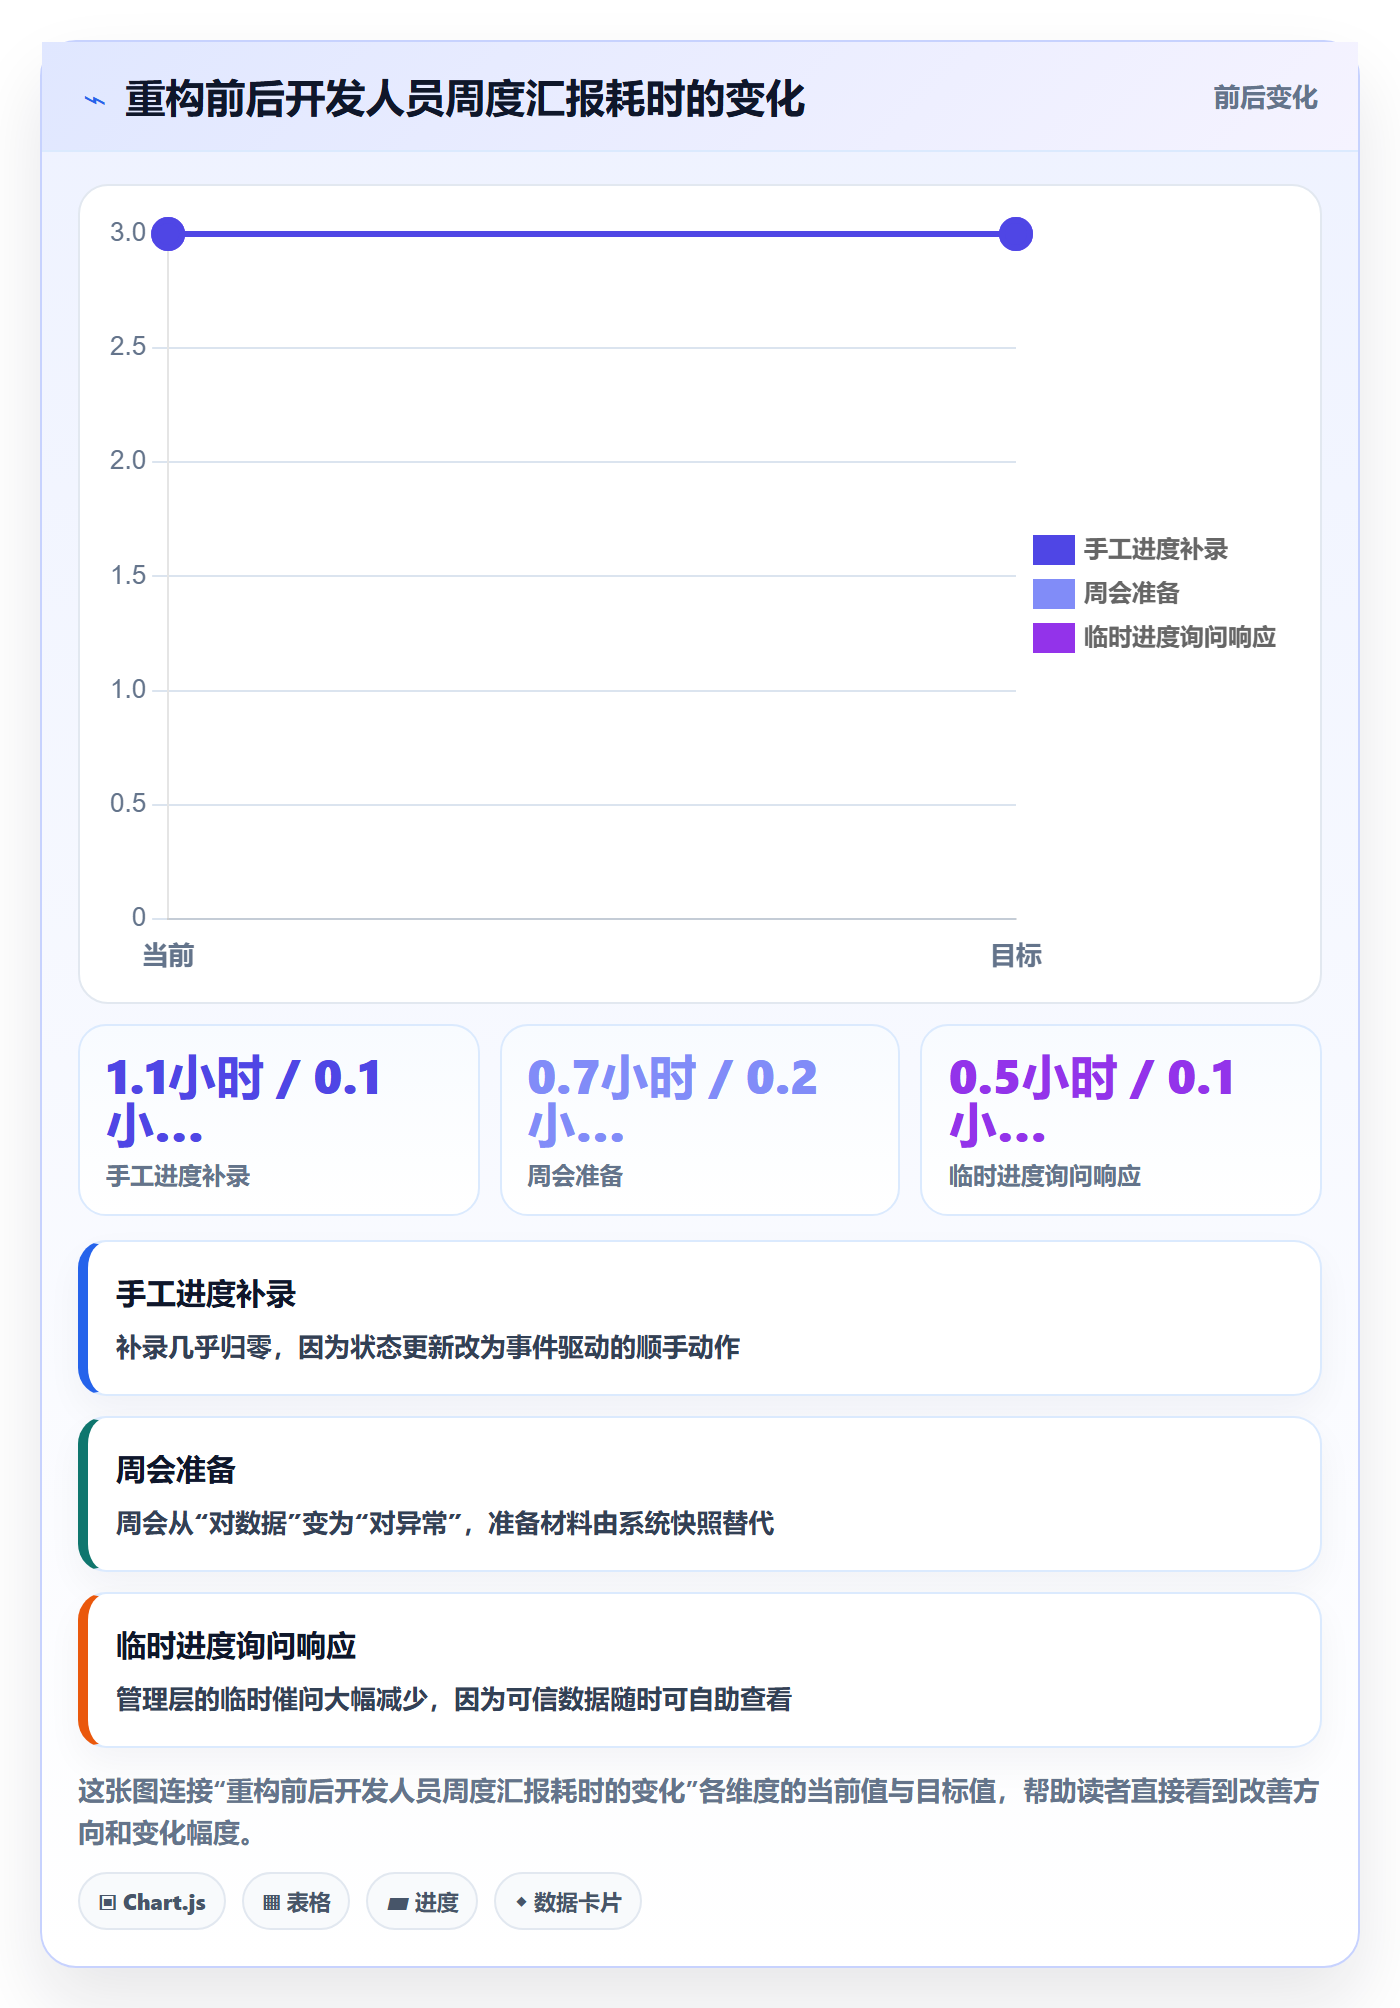Click description about 对数据 变为 对异常
Image resolution: width=1400 pixels, height=2008 pixels.
[445, 1523]
